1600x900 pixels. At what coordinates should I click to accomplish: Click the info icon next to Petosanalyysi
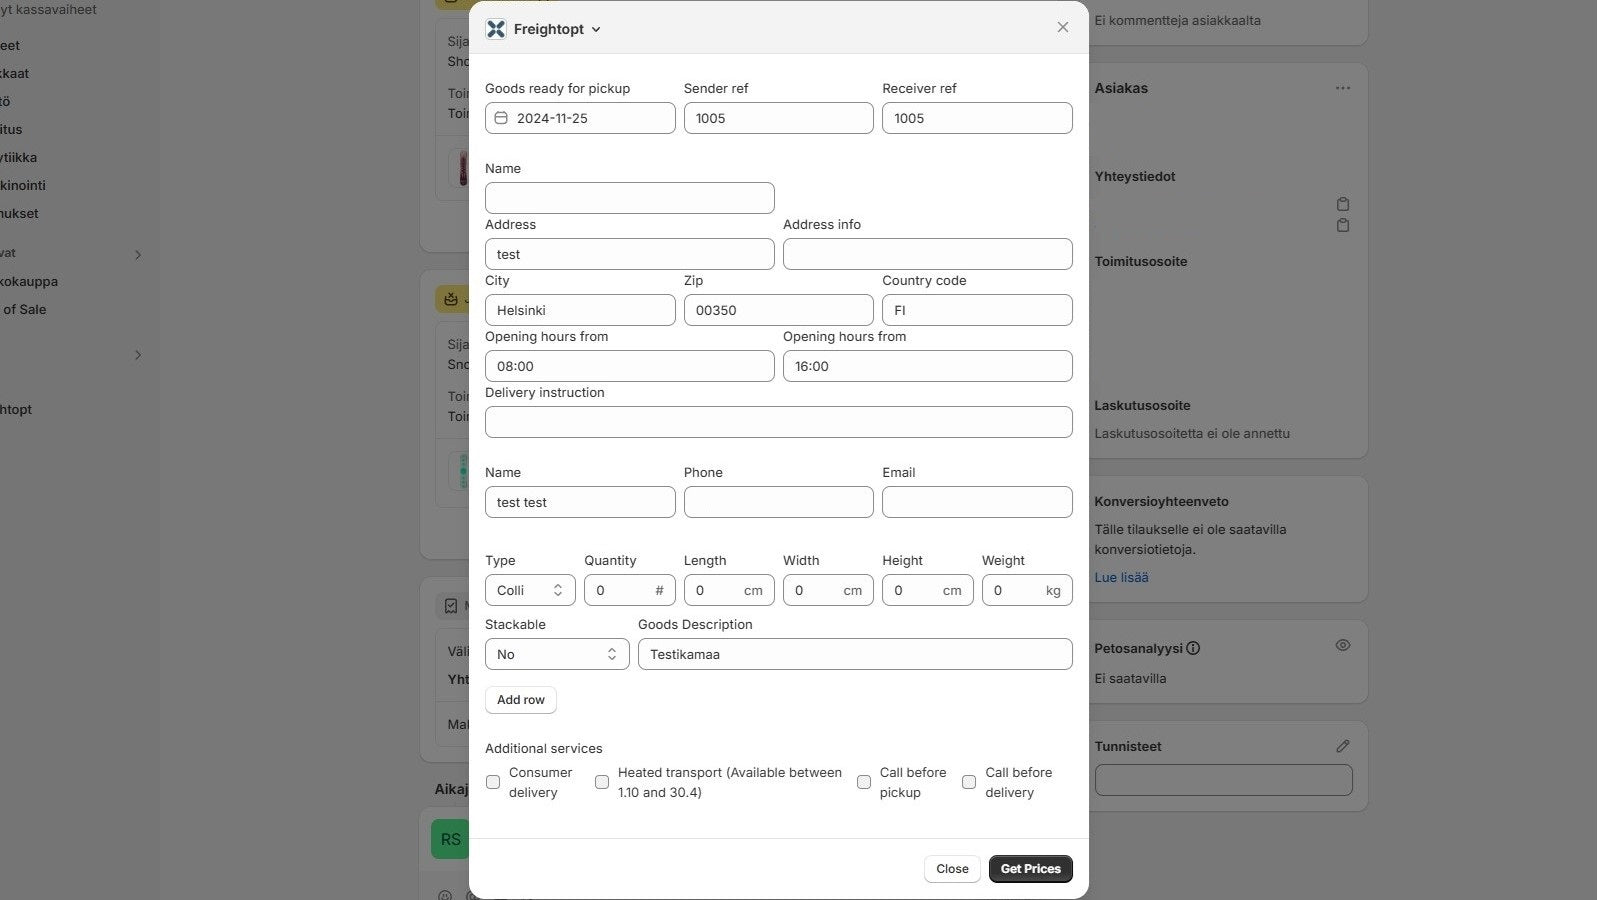[x=1195, y=648]
